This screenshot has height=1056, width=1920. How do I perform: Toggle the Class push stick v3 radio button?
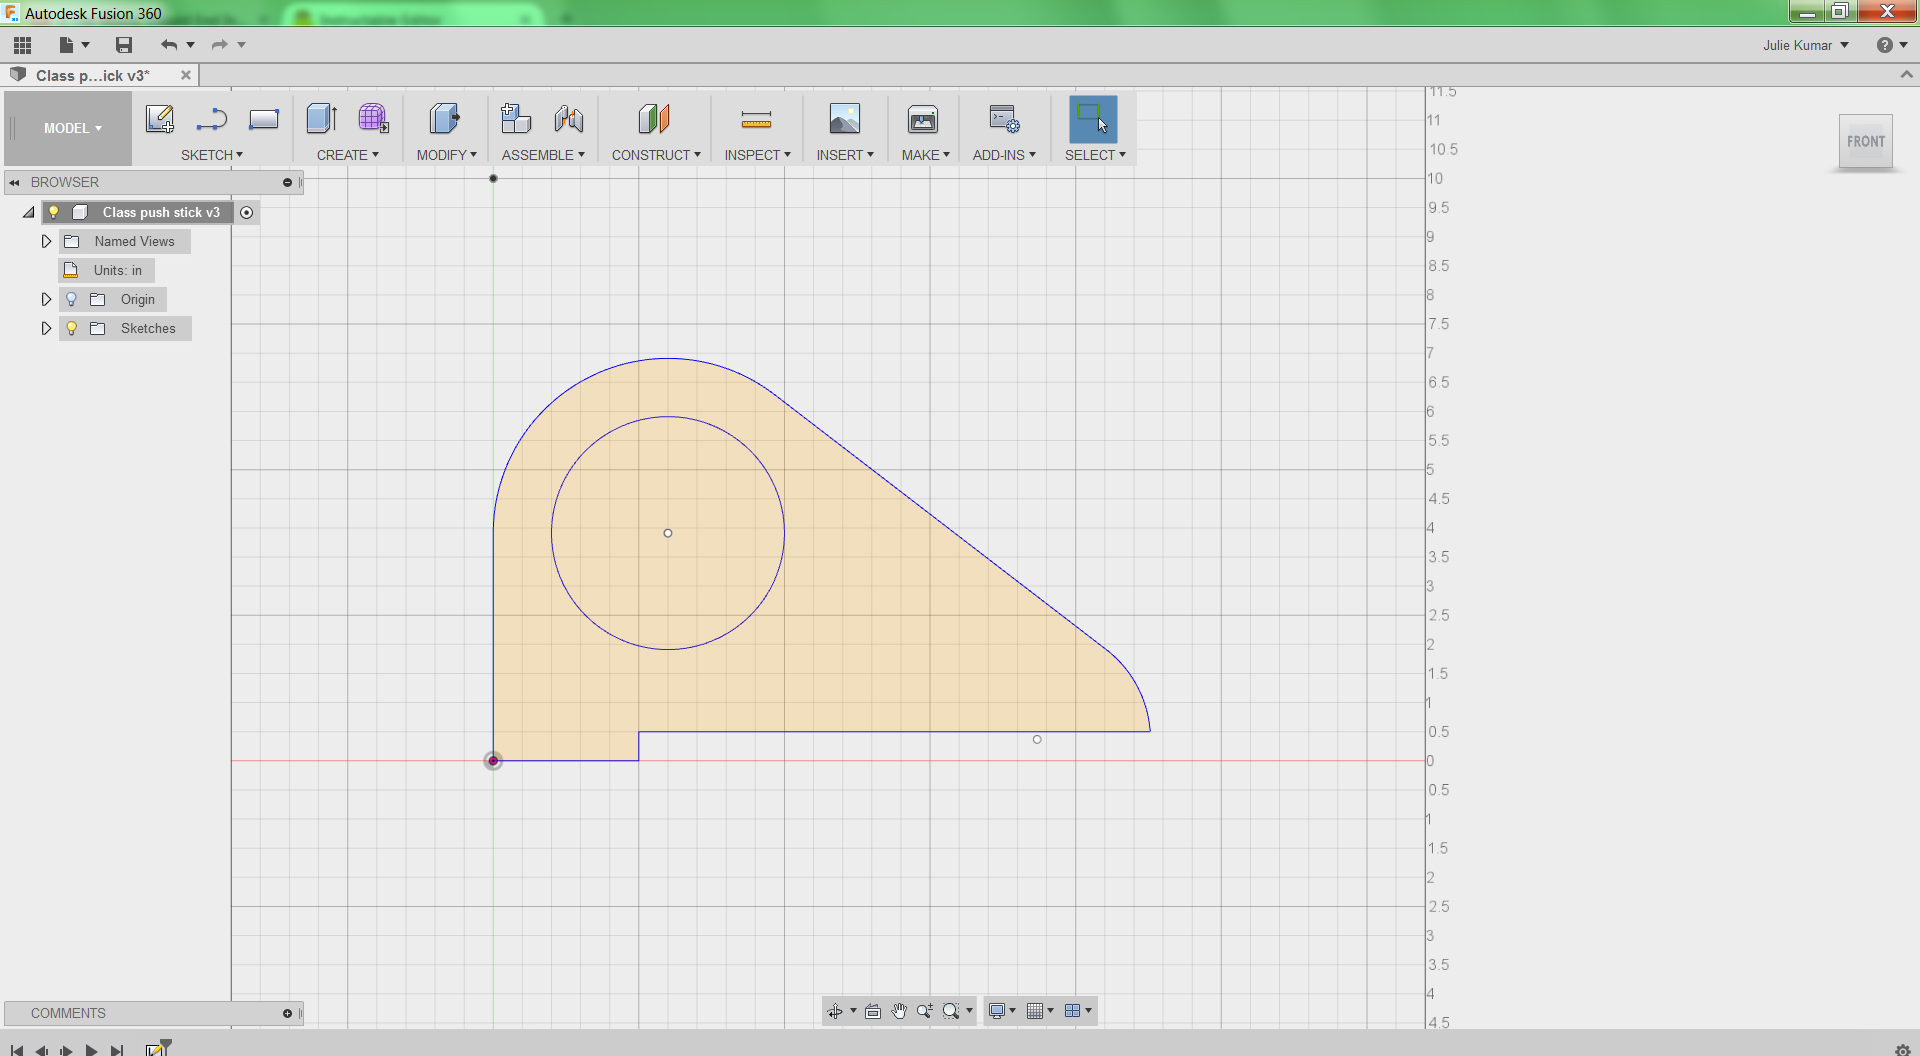pyautogui.click(x=247, y=212)
